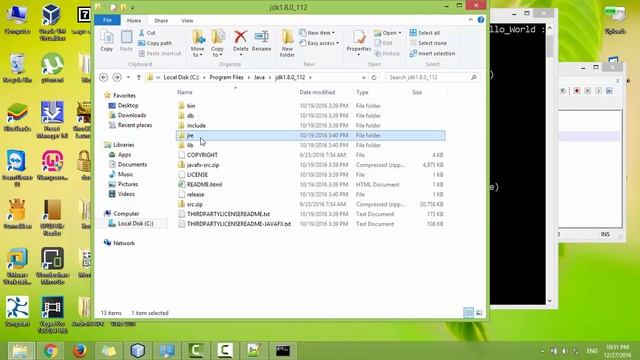This screenshot has width=640, height=360.
Task: Click Paste shortcut option
Action: click(160, 53)
